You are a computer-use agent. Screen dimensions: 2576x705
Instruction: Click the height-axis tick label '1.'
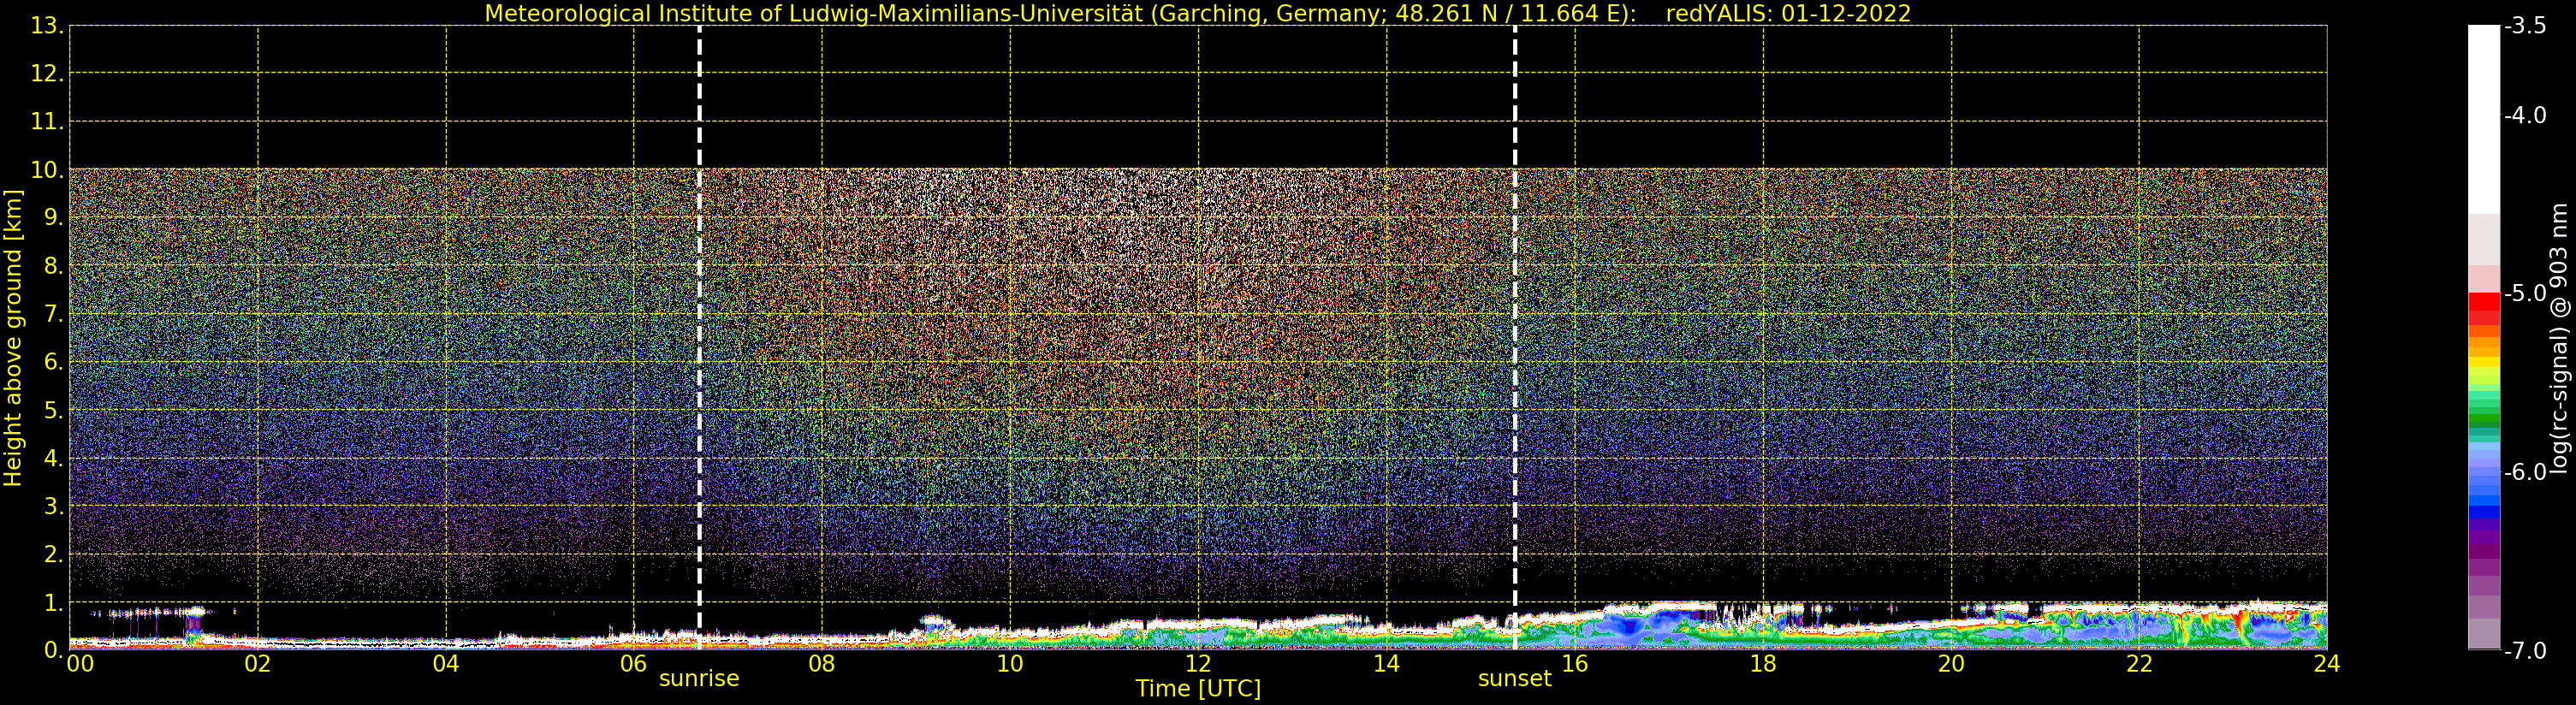54,602
